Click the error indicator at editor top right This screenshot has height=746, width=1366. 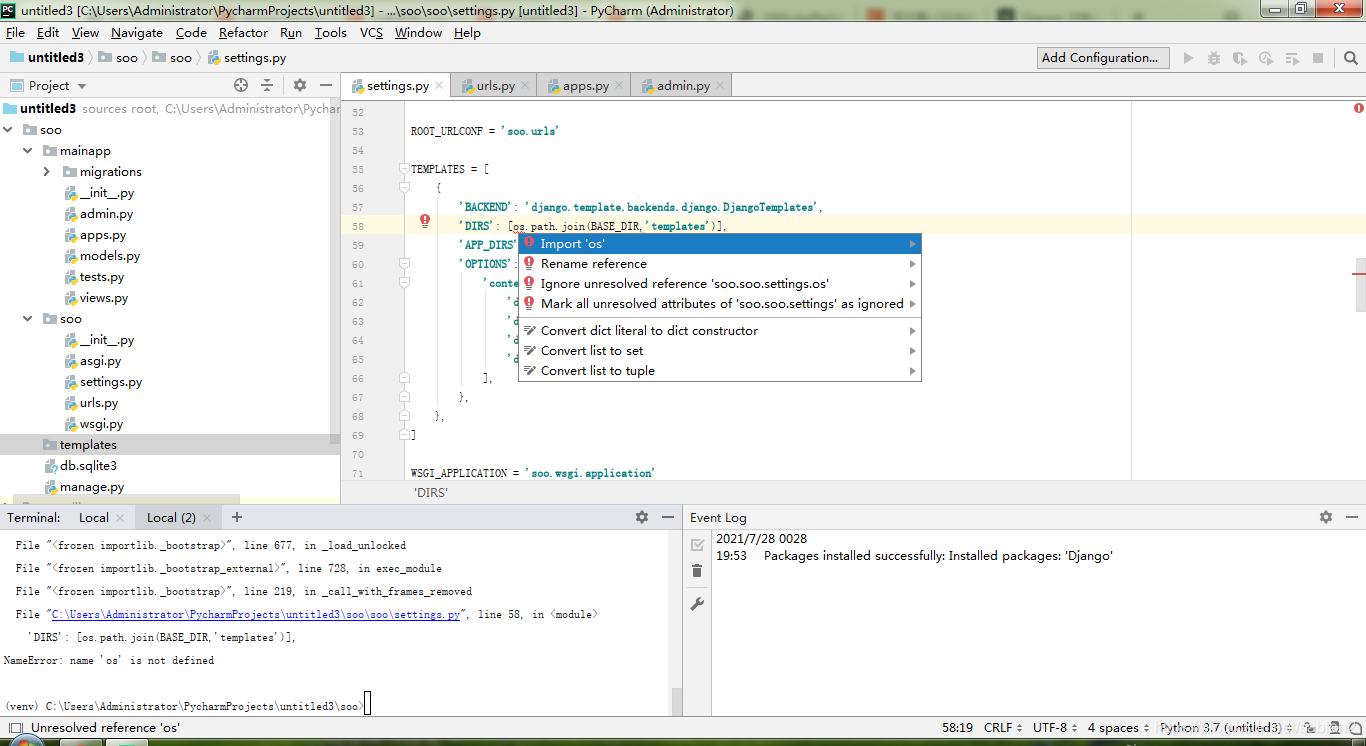coord(1359,108)
